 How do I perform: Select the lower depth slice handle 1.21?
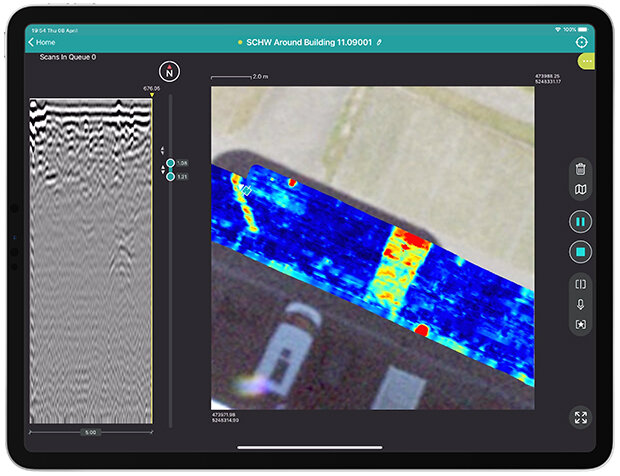pyautogui.click(x=171, y=176)
